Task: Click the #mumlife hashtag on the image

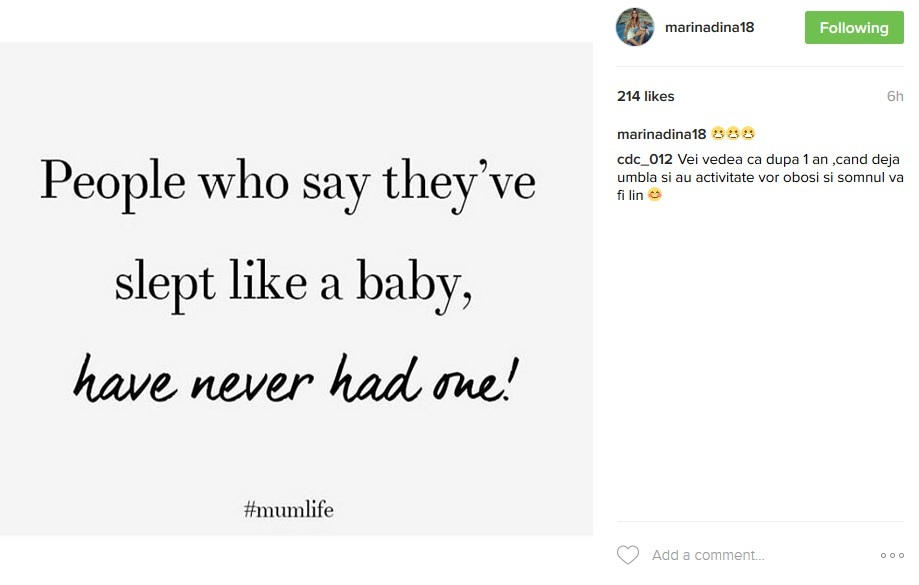Action: tap(289, 510)
